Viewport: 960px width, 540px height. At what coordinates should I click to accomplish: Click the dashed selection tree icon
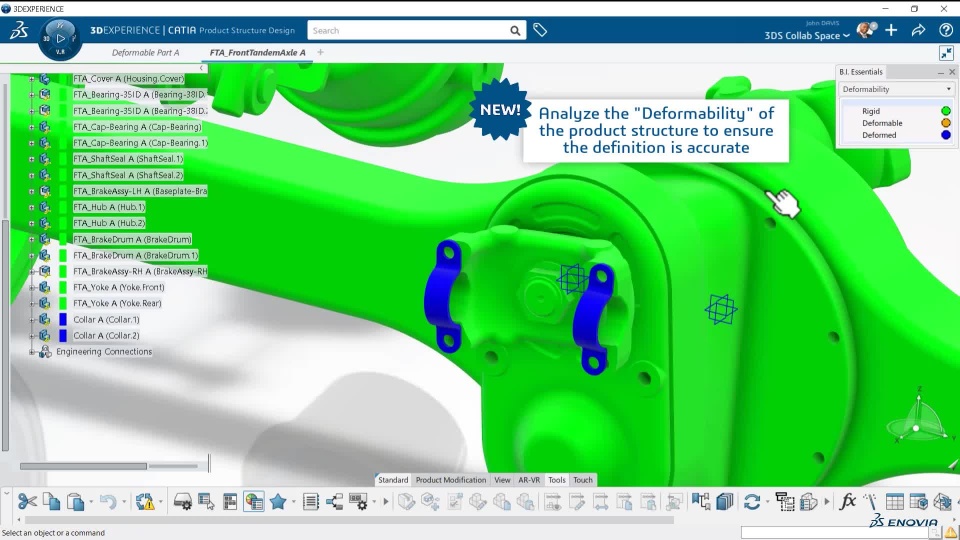[785, 502]
